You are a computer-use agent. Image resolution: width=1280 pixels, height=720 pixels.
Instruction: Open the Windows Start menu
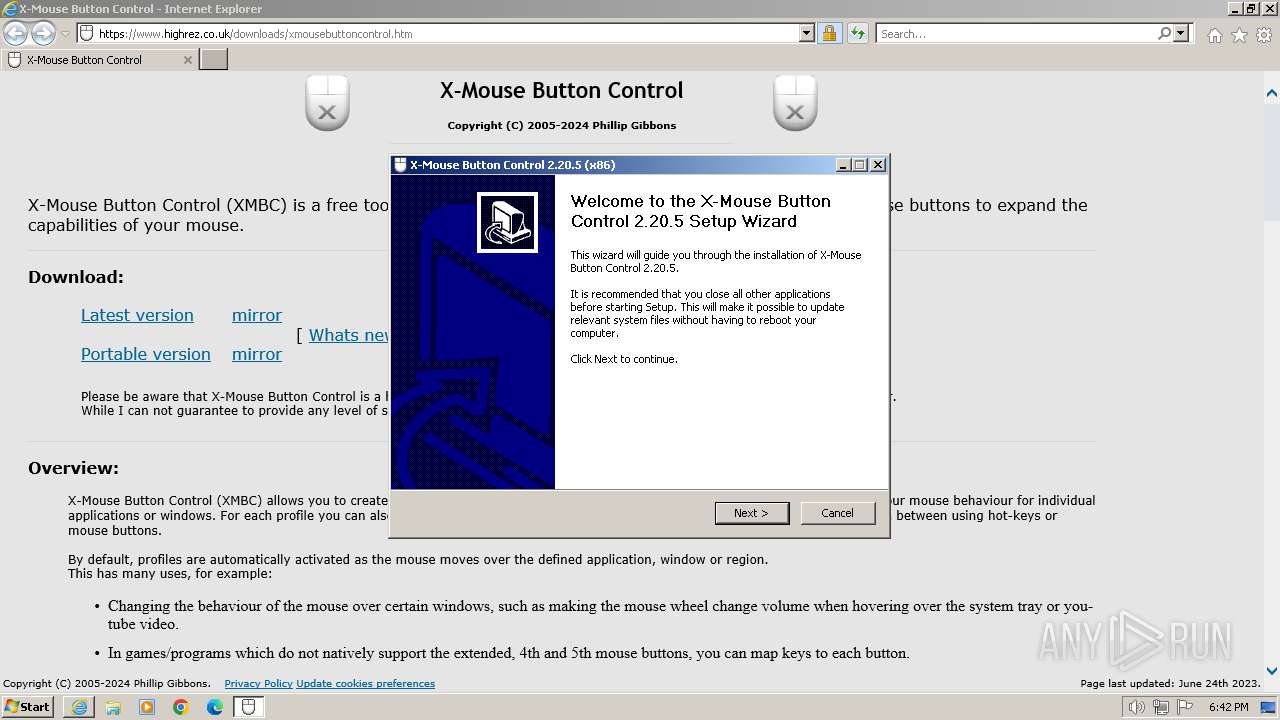pyautogui.click(x=28, y=707)
